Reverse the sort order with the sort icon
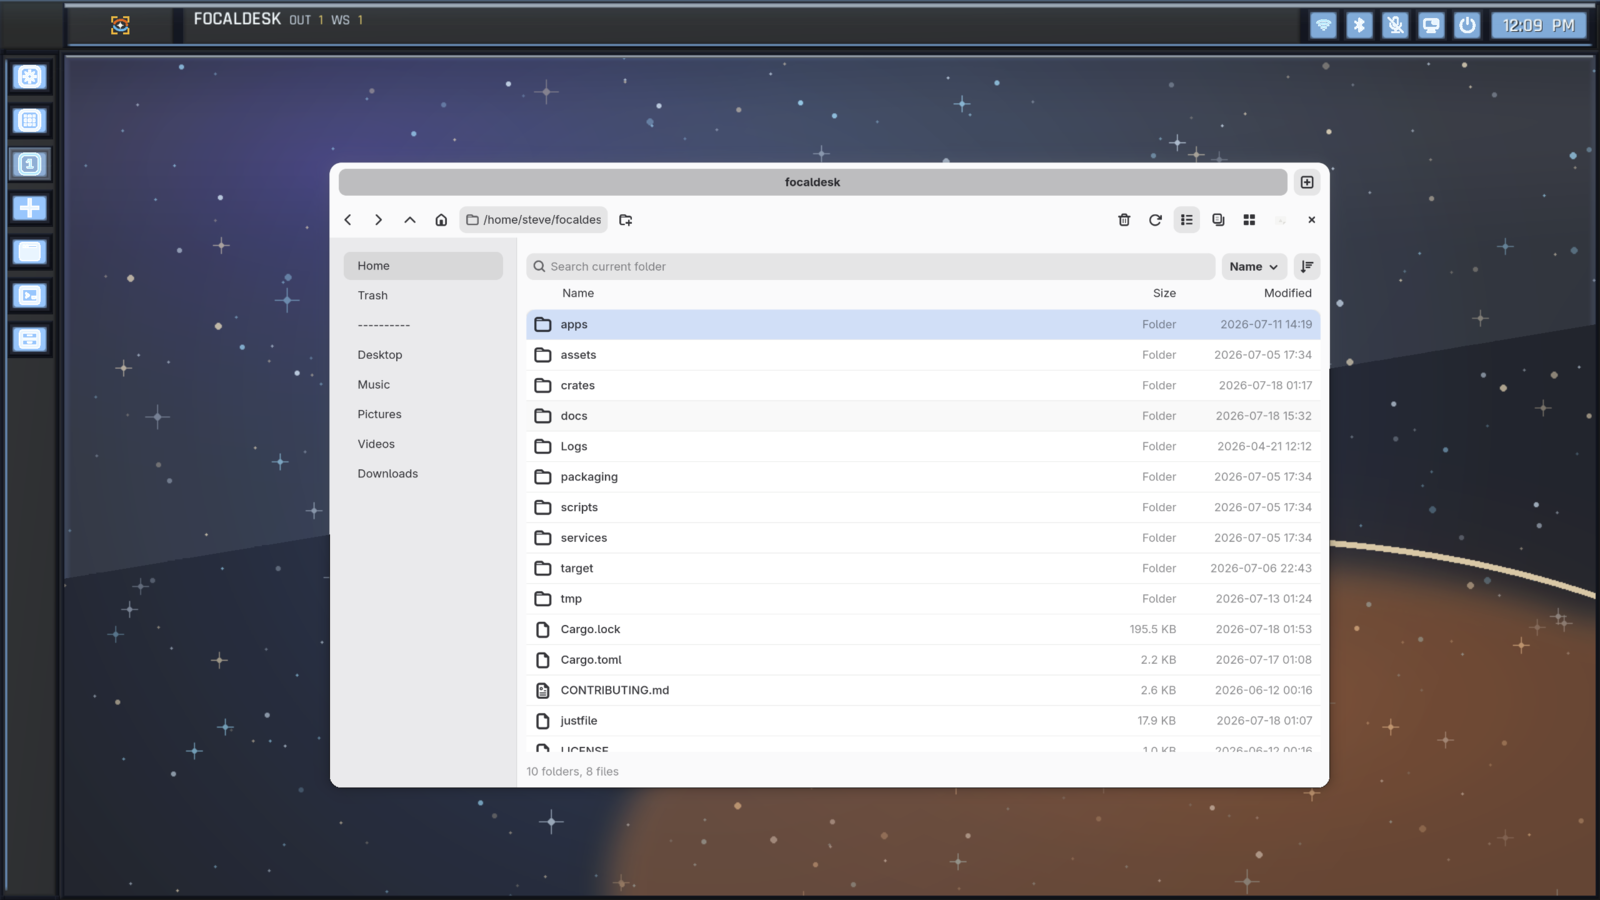 1307,266
